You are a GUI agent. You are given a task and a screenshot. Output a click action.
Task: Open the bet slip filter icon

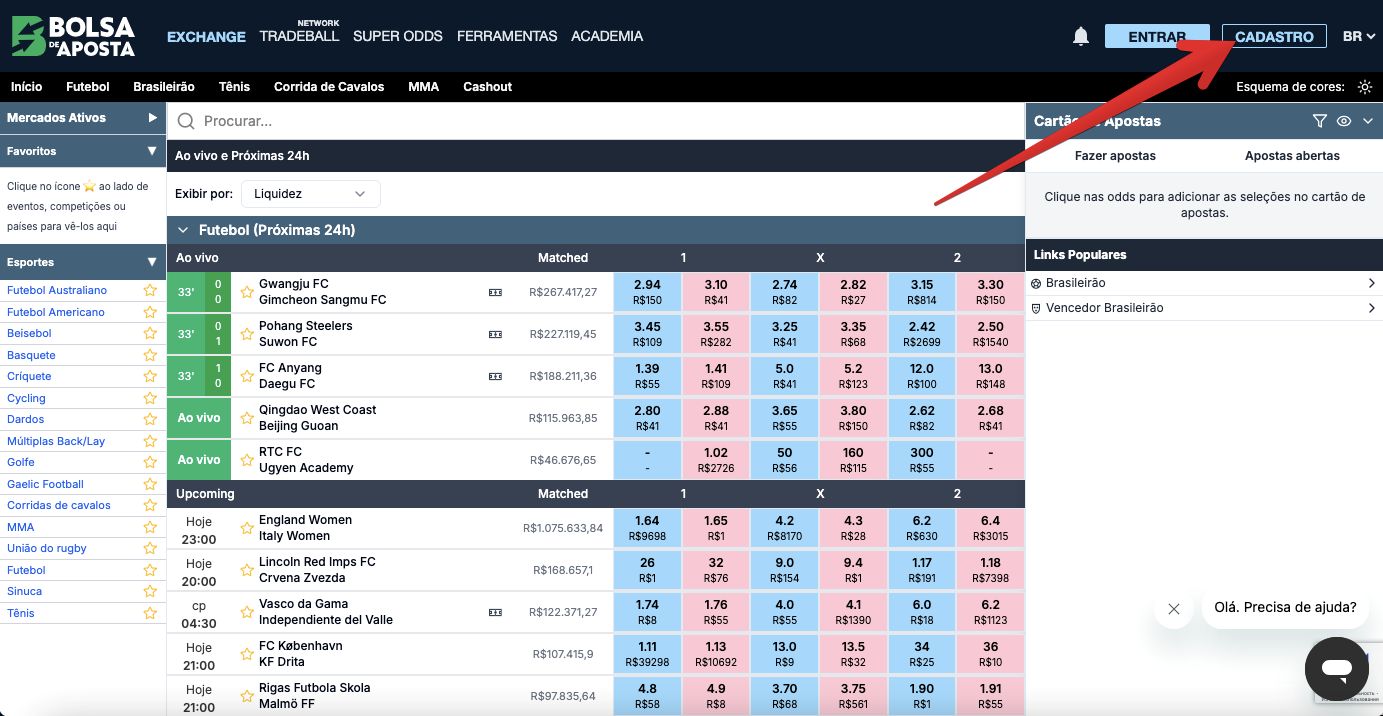click(x=1319, y=121)
